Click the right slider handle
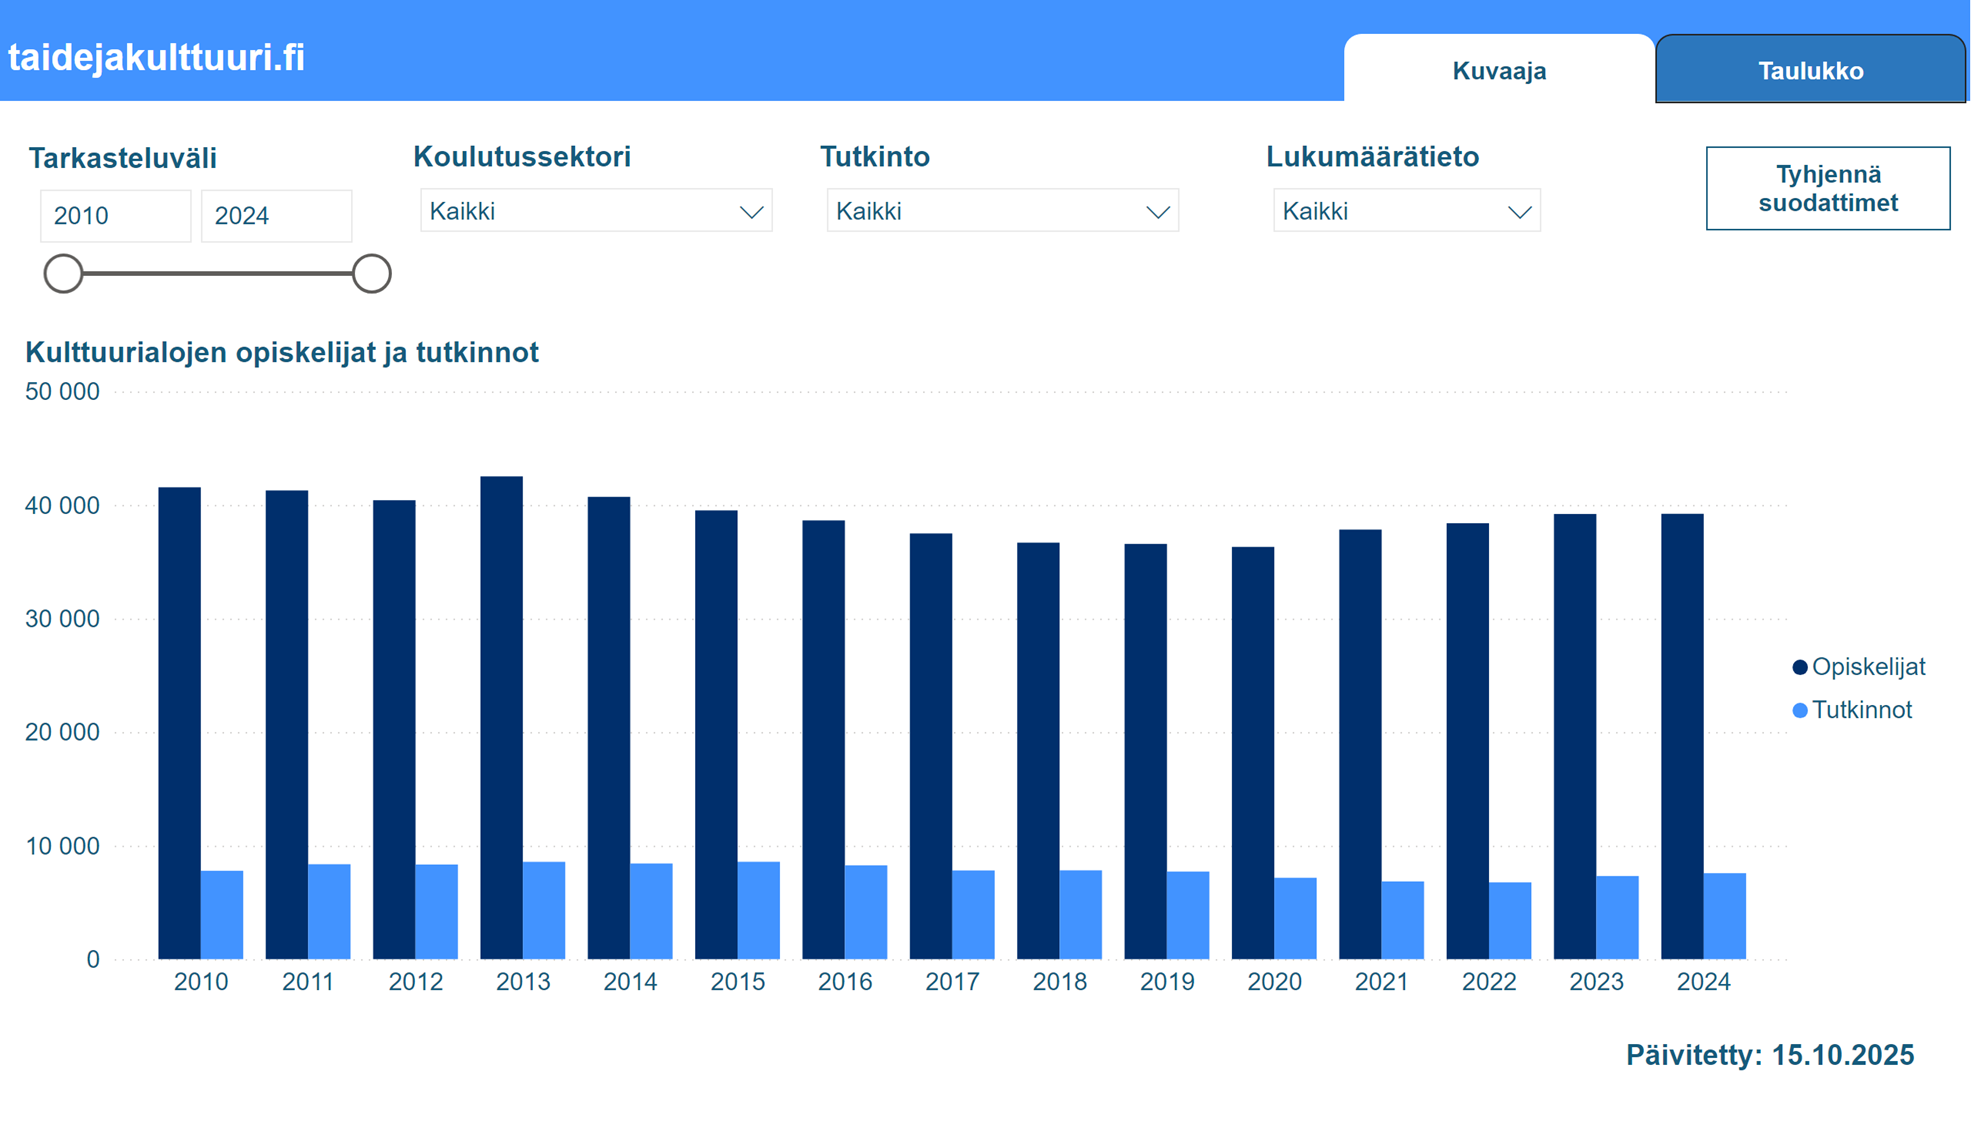Image resolution: width=1971 pixels, height=1125 pixels. pyautogui.click(x=371, y=273)
